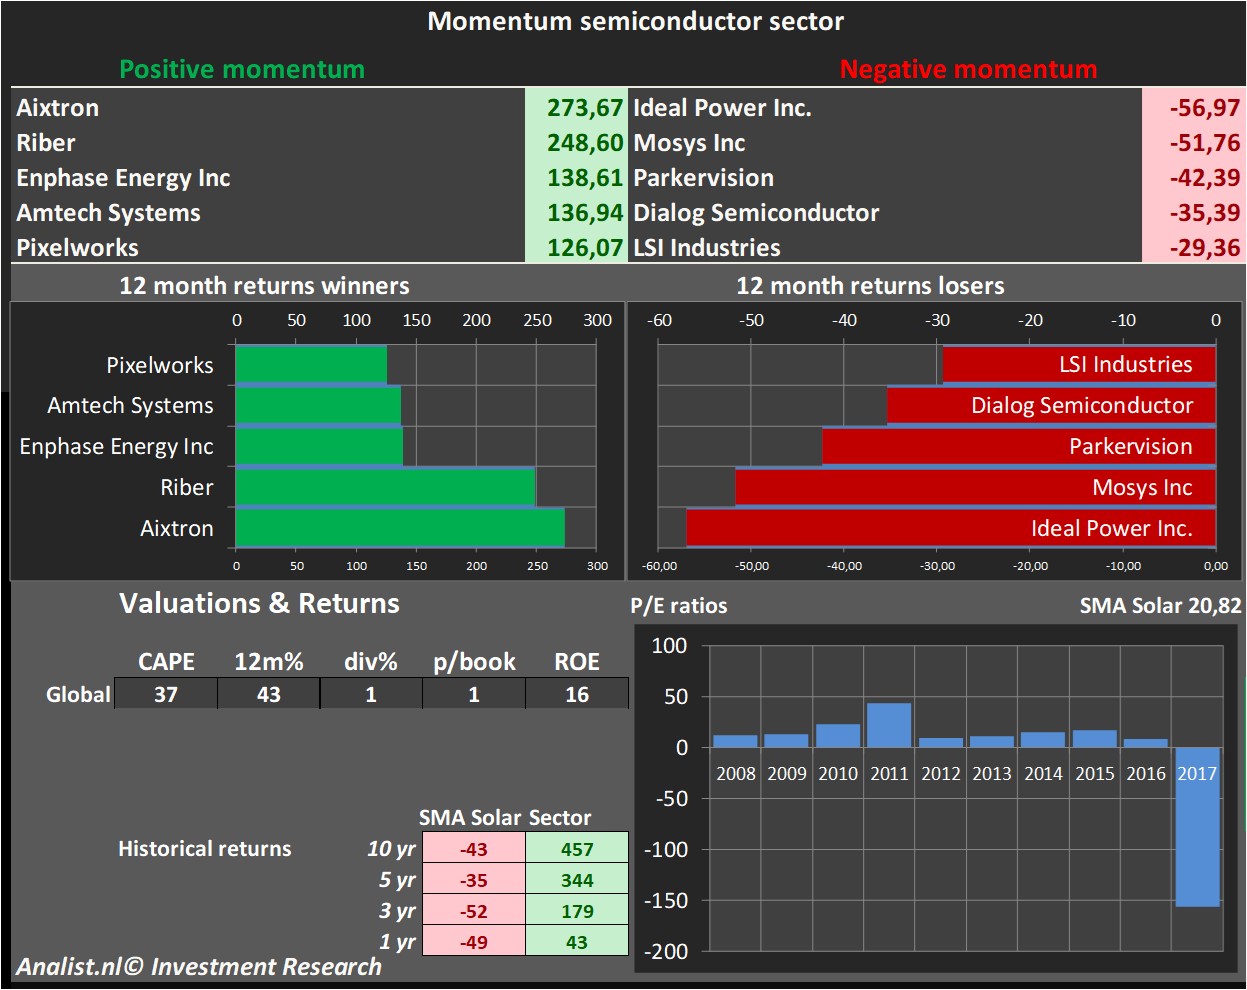Click the Mosys Inc -51,76 value cell
Screen dimensions: 1247x990
pos(1203,143)
